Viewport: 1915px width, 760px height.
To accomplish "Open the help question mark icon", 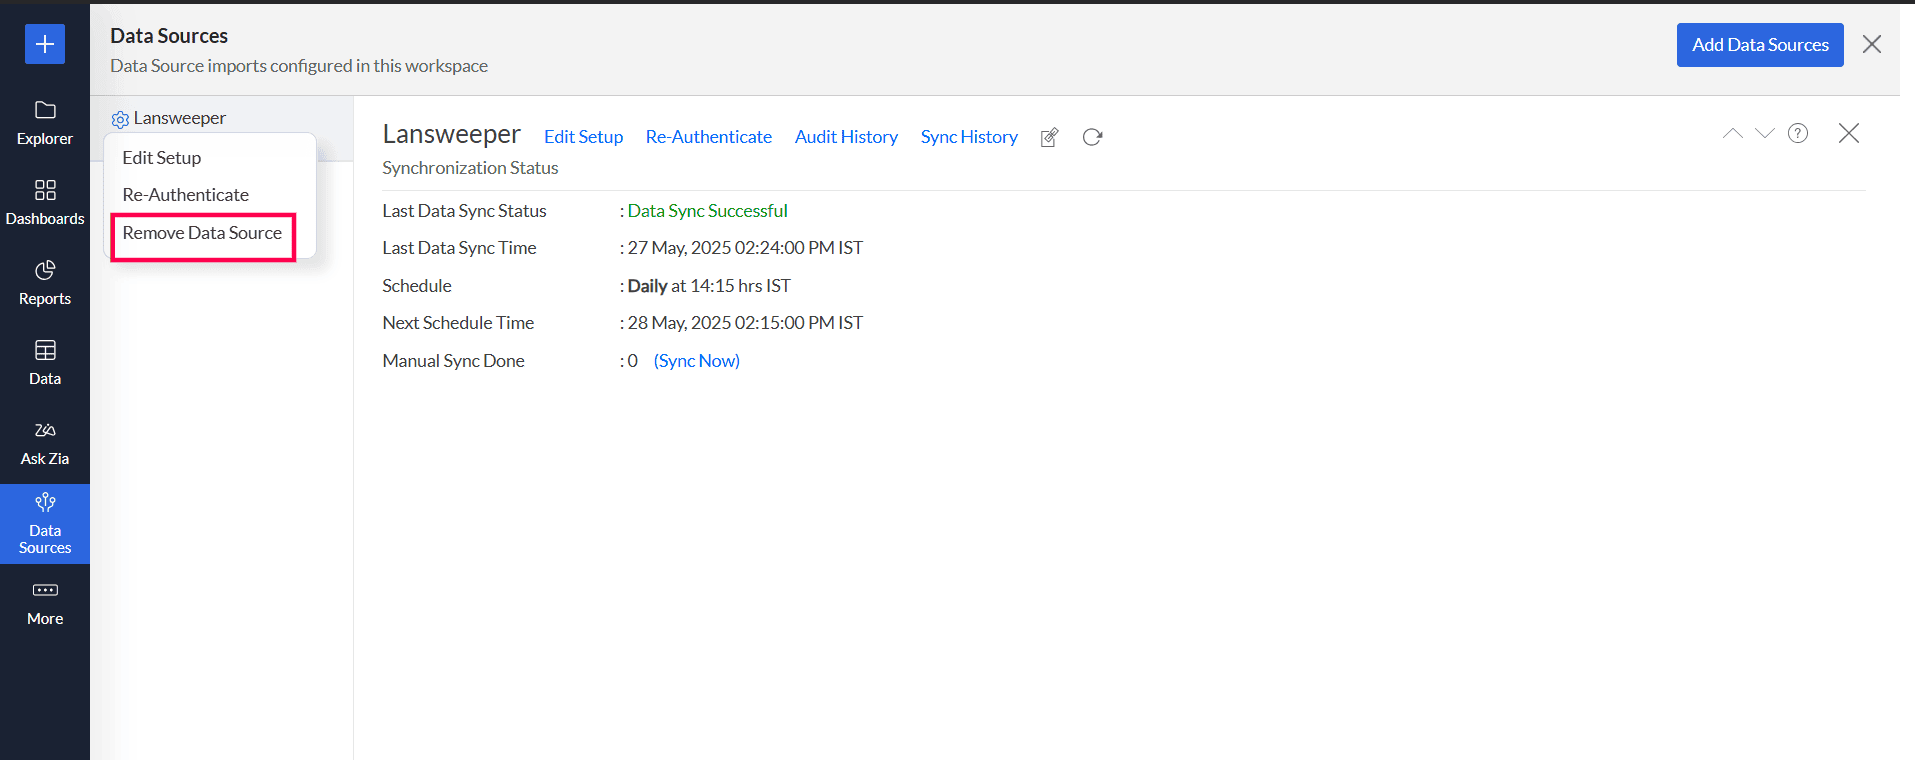I will (x=1798, y=133).
